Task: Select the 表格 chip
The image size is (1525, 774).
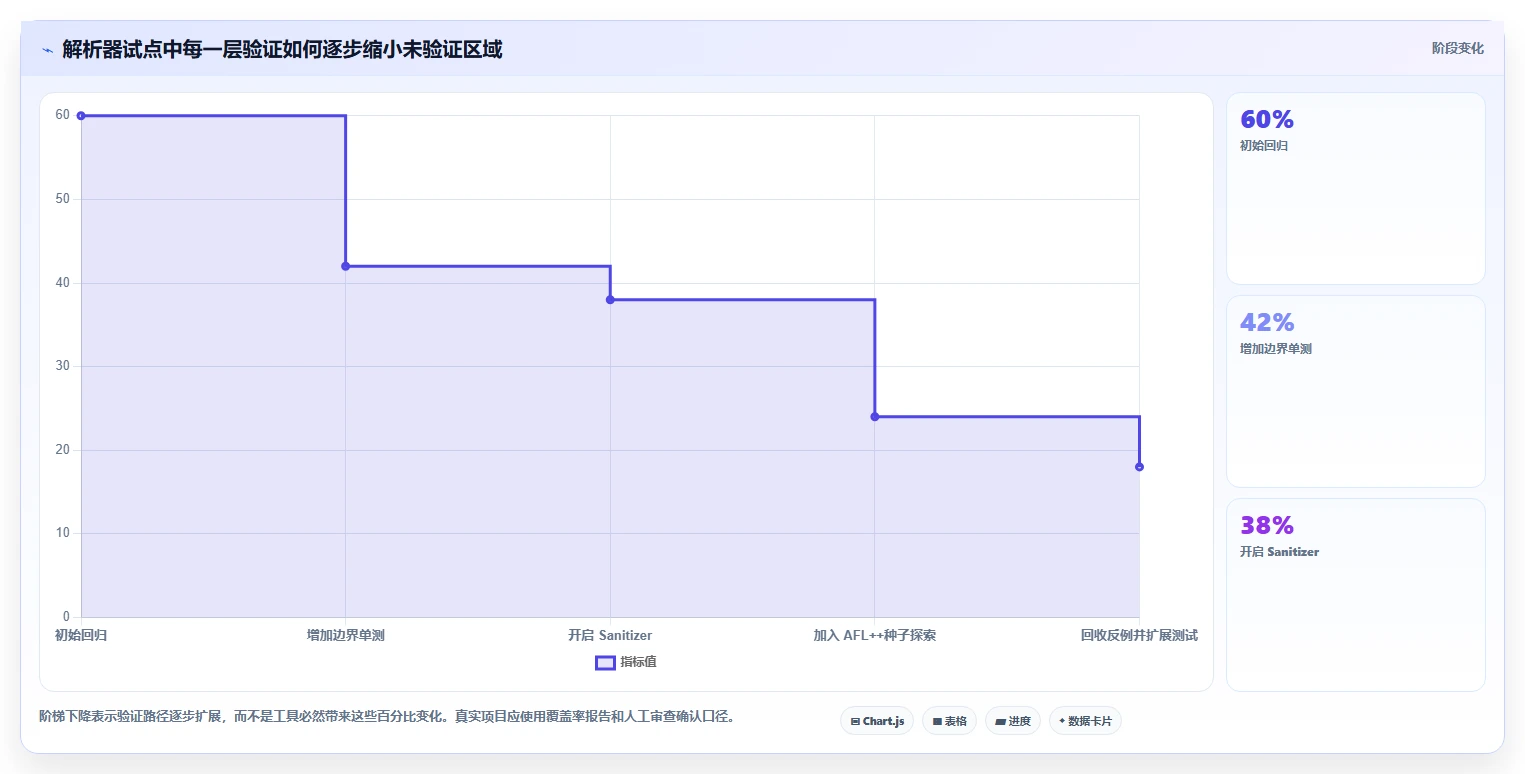Action: click(x=949, y=721)
